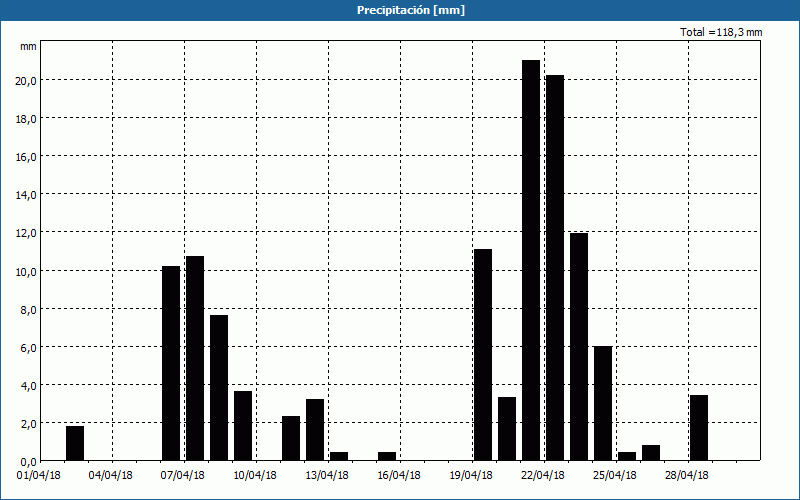Image resolution: width=800 pixels, height=500 pixels.
Task: Click the 16/04/18 date label
Action: click(398, 476)
